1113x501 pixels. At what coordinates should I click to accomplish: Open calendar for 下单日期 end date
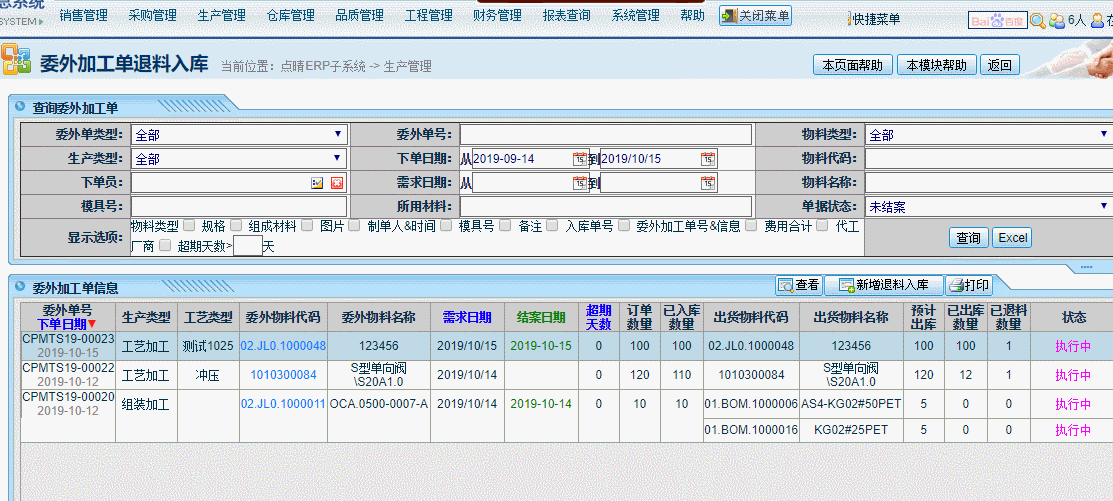[x=708, y=159]
